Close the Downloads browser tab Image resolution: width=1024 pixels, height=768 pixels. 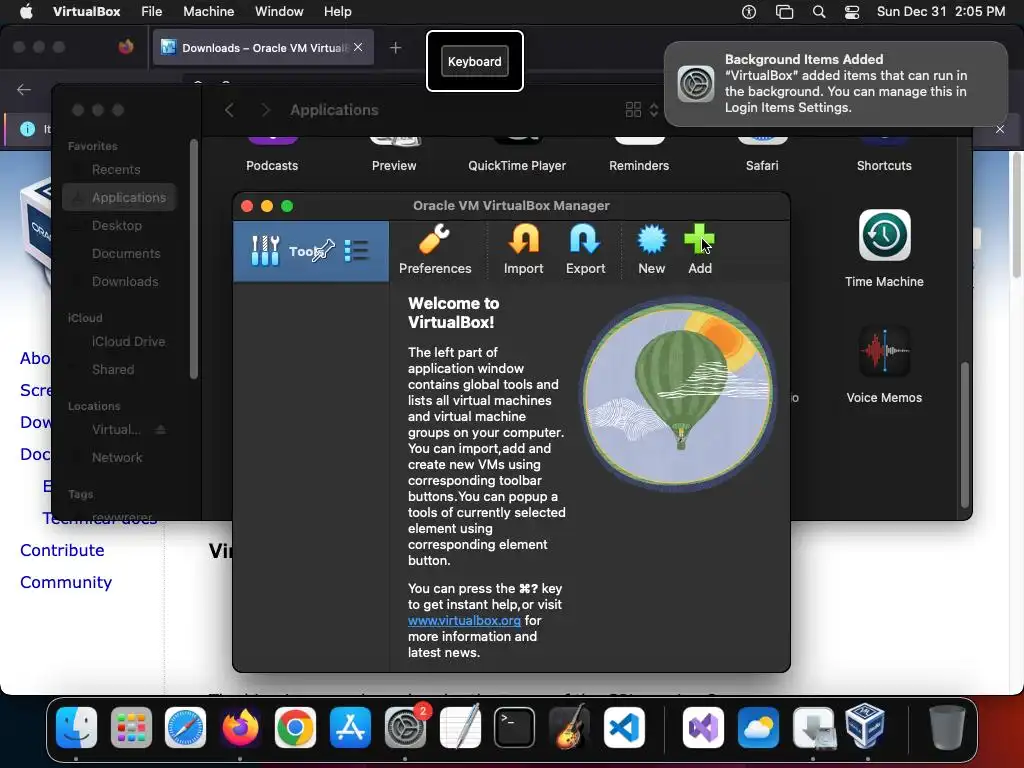[358, 47]
